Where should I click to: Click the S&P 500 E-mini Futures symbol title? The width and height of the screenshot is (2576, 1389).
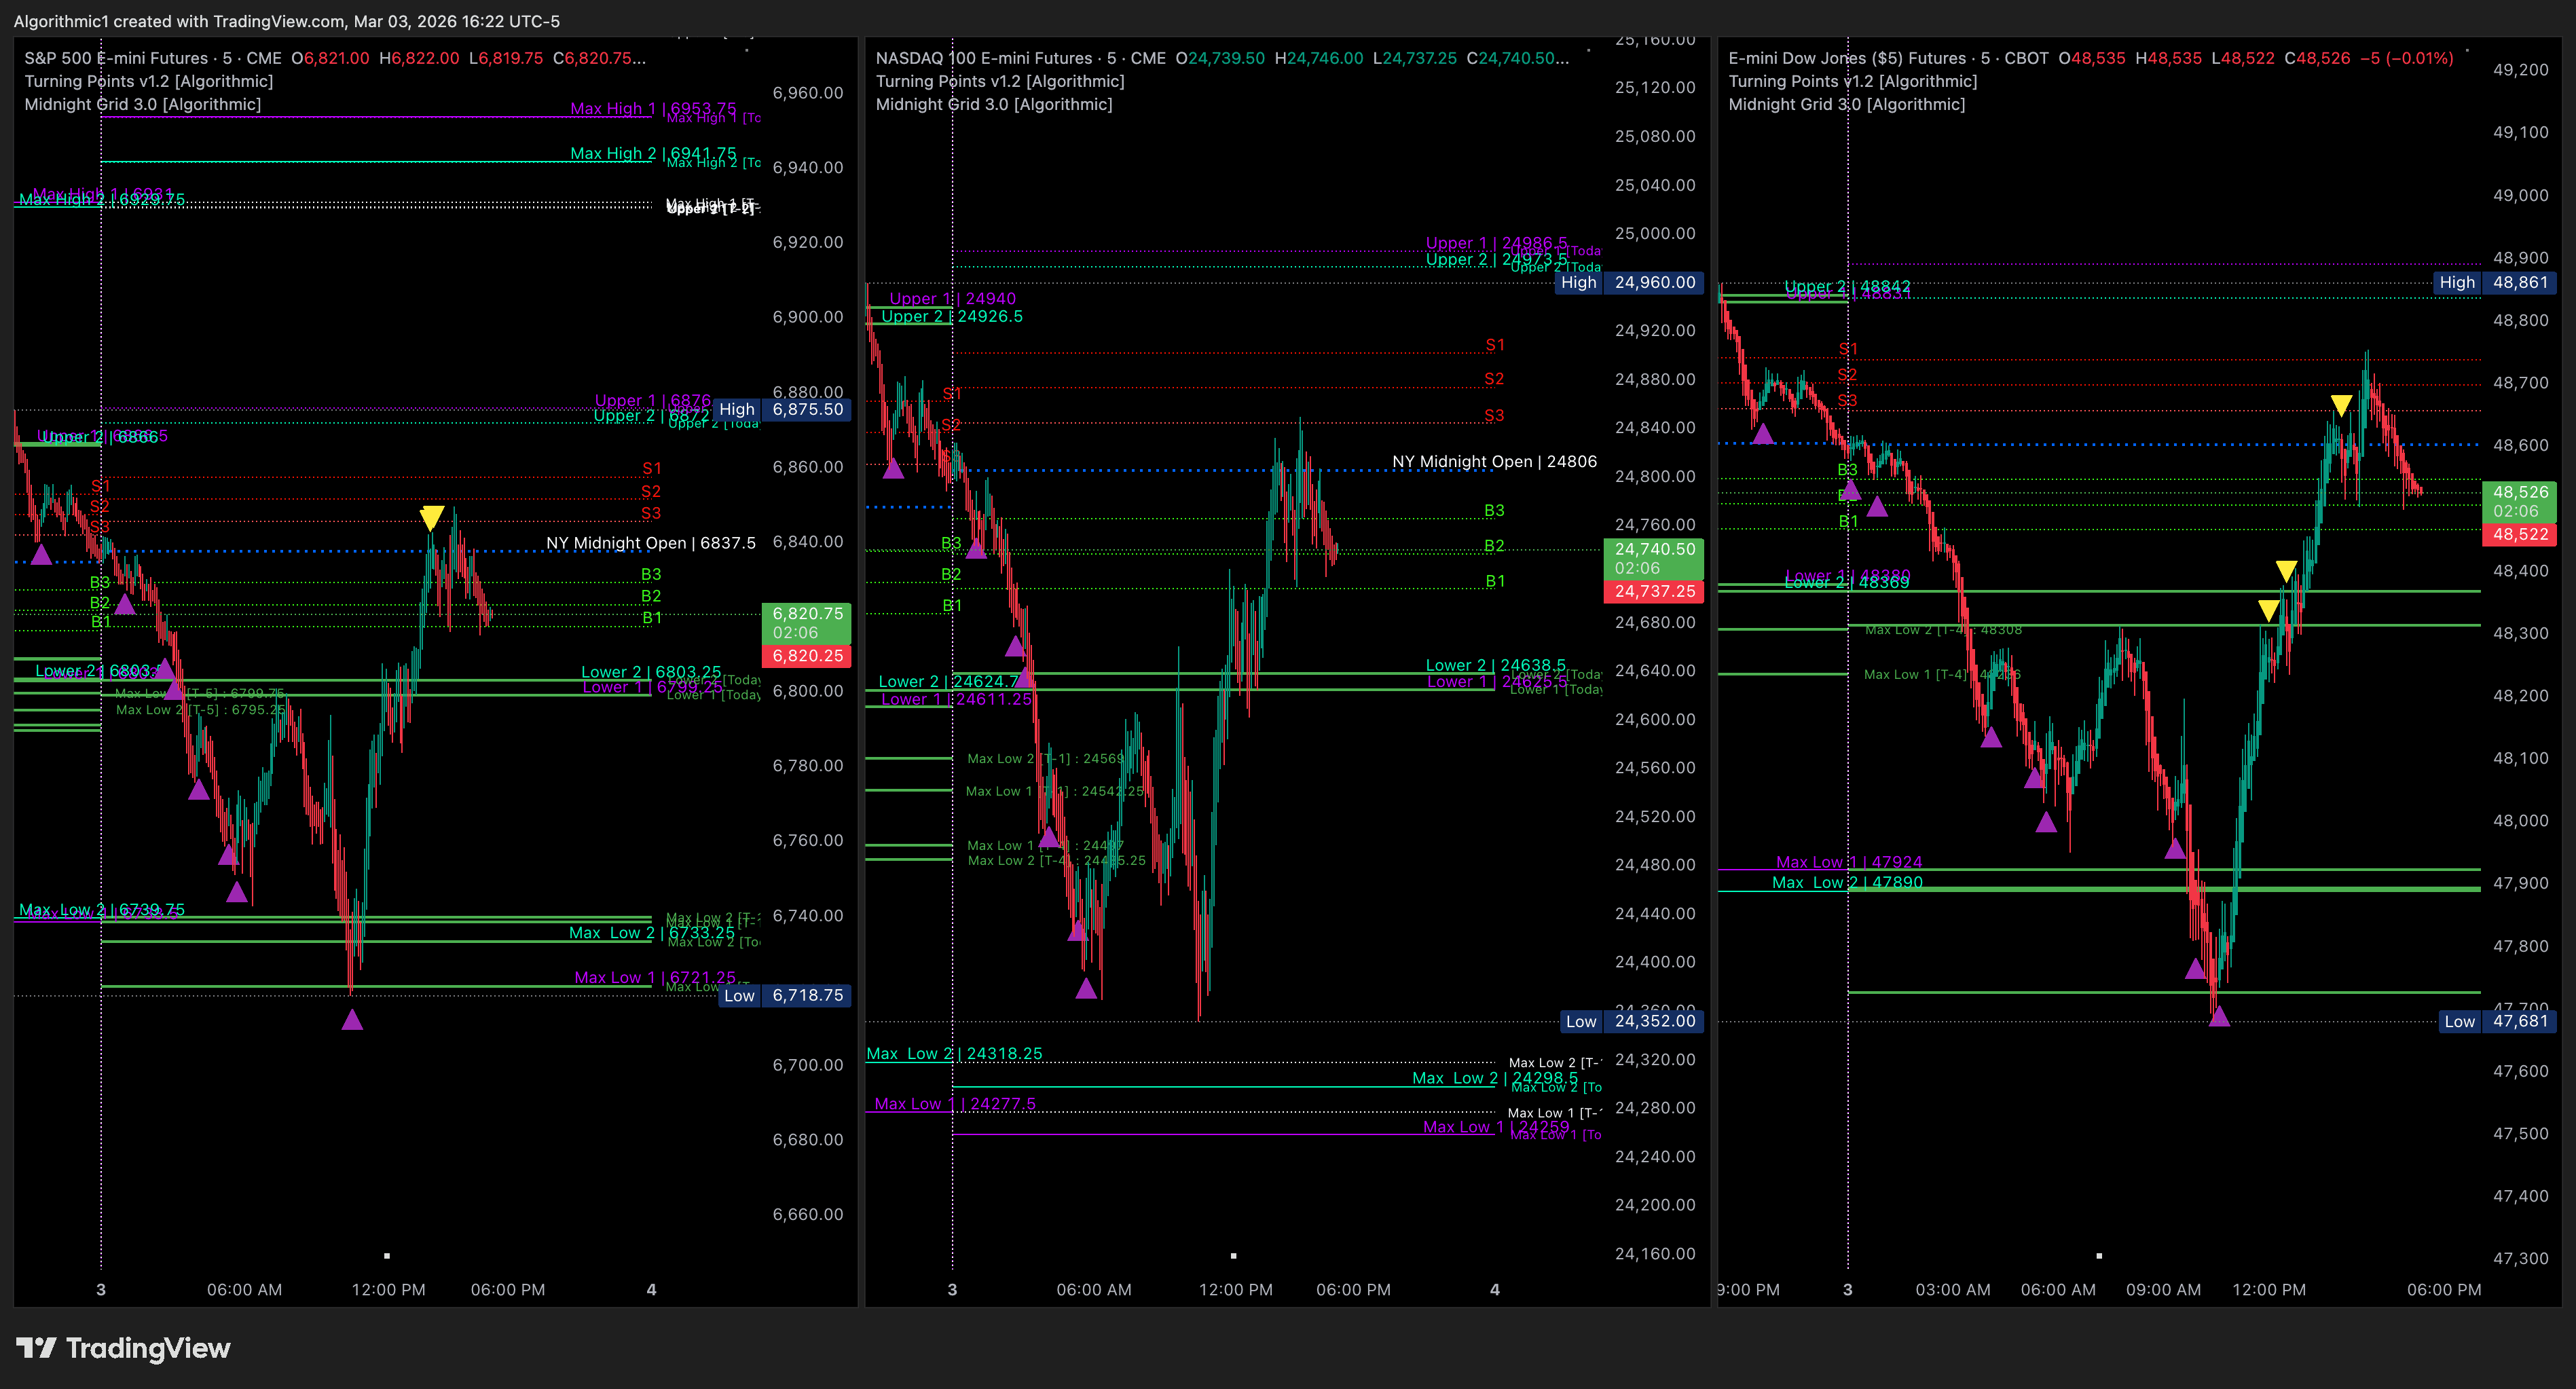(x=116, y=58)
